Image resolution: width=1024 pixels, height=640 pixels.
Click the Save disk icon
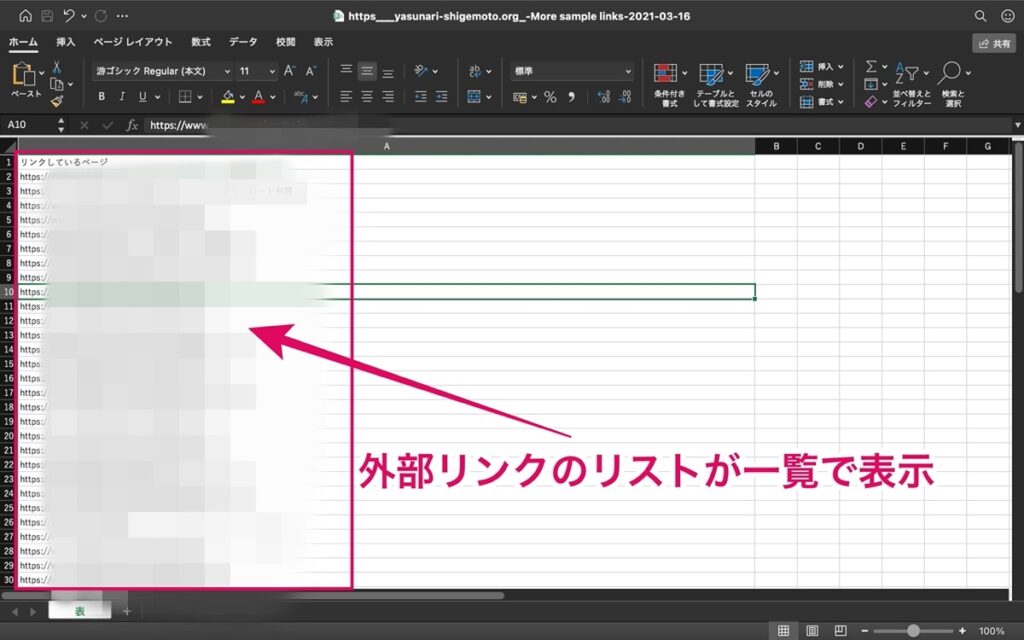click(x=47, y=16)
